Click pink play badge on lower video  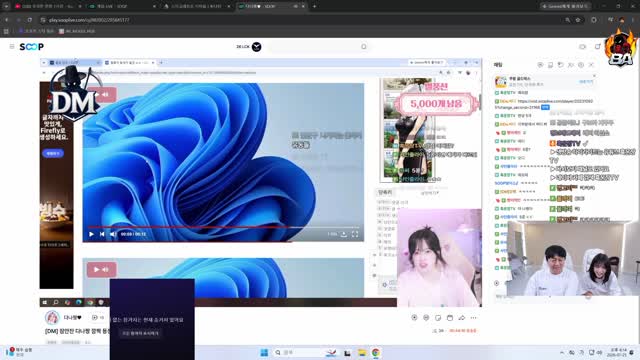[102, 269]
